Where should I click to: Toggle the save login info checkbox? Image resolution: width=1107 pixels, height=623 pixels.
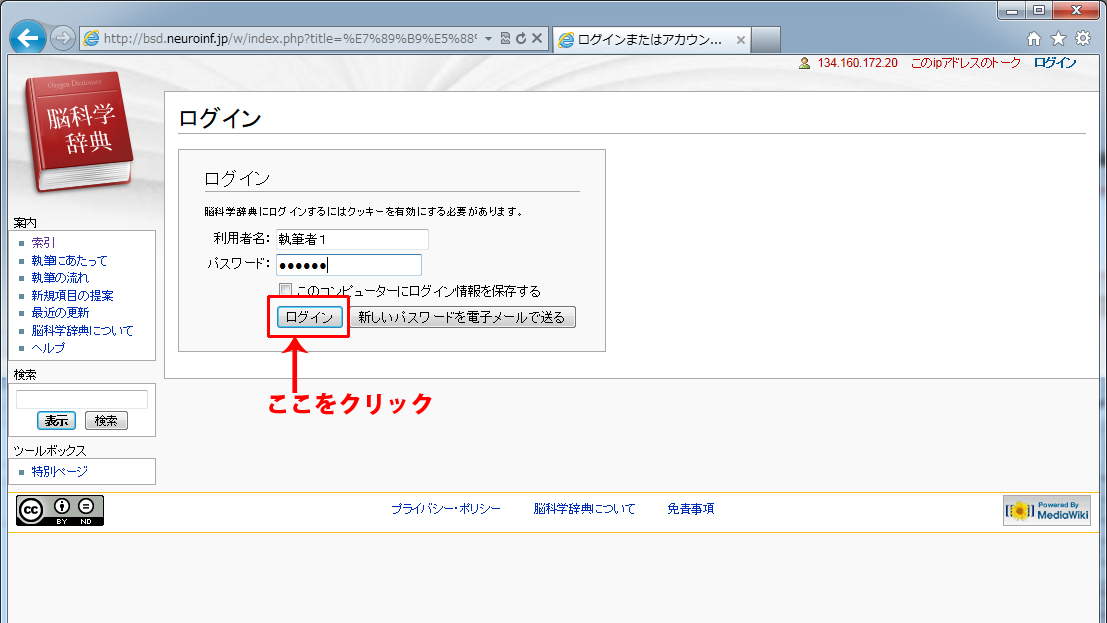pos(286,291)
